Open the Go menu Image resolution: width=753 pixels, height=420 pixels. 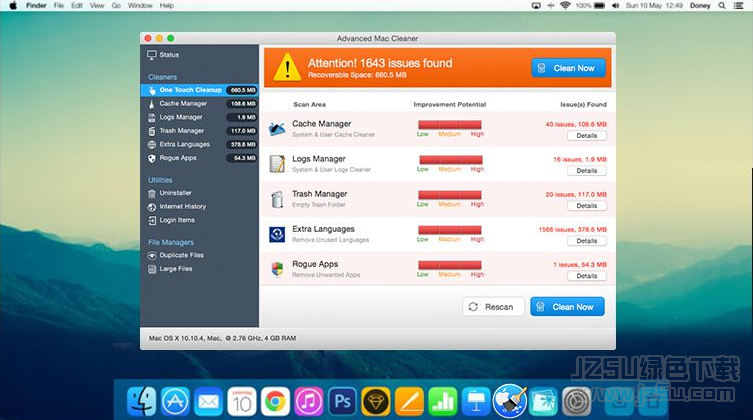[x=116, y=6]
